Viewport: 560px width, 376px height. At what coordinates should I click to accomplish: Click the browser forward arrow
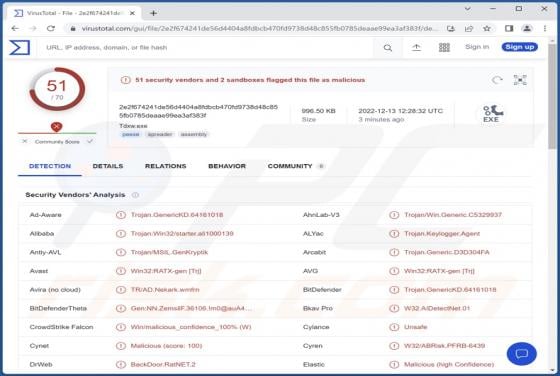33,28
